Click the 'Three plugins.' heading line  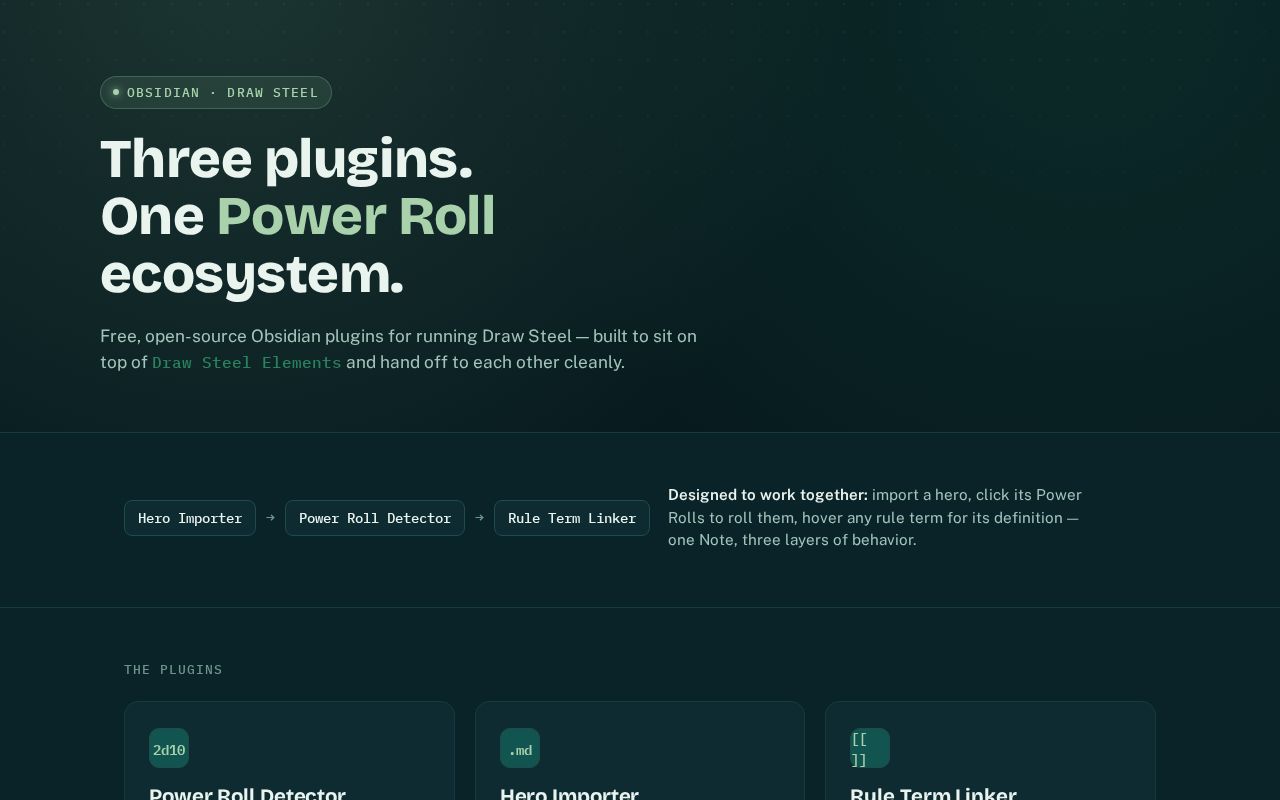point(286,160)
